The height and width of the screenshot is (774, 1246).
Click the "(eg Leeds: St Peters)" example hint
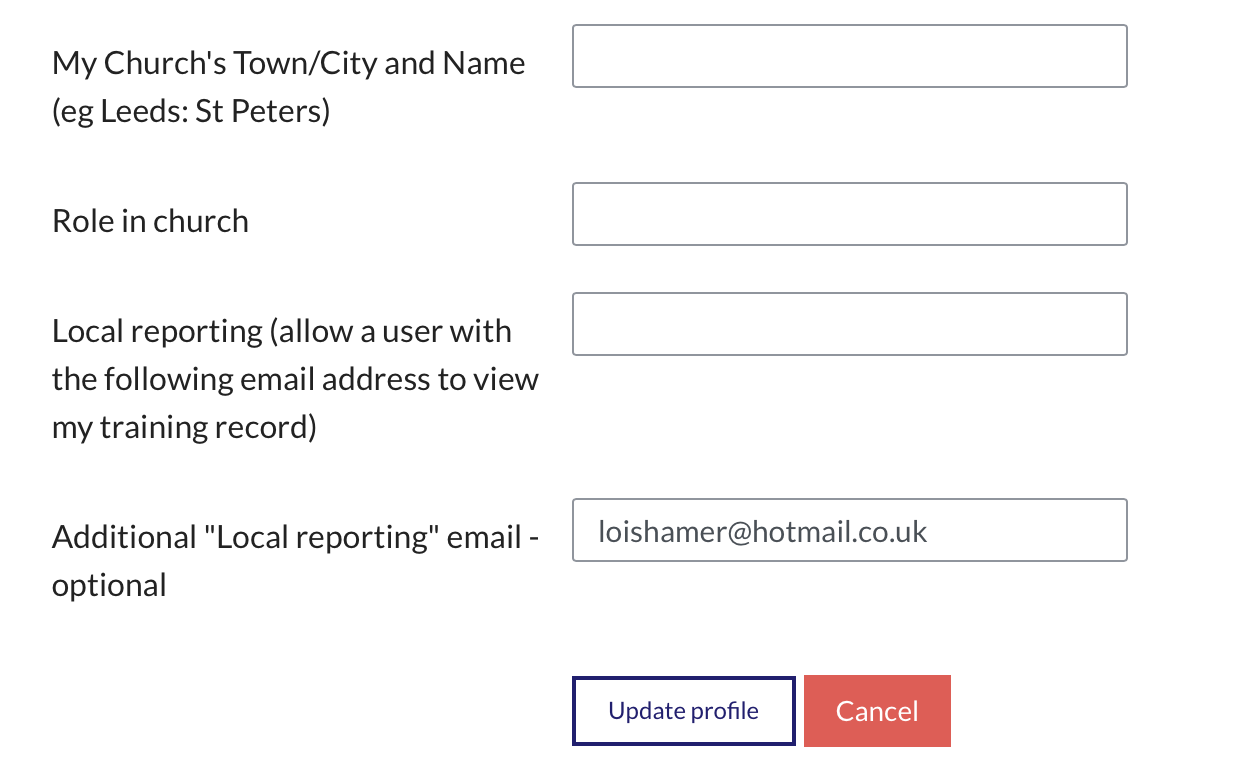tap(191, 111)
